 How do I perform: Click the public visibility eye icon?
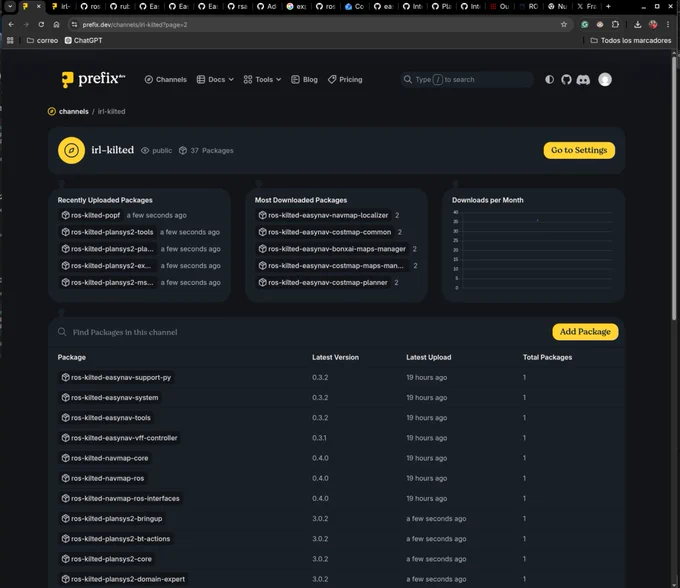pos(145,150)
